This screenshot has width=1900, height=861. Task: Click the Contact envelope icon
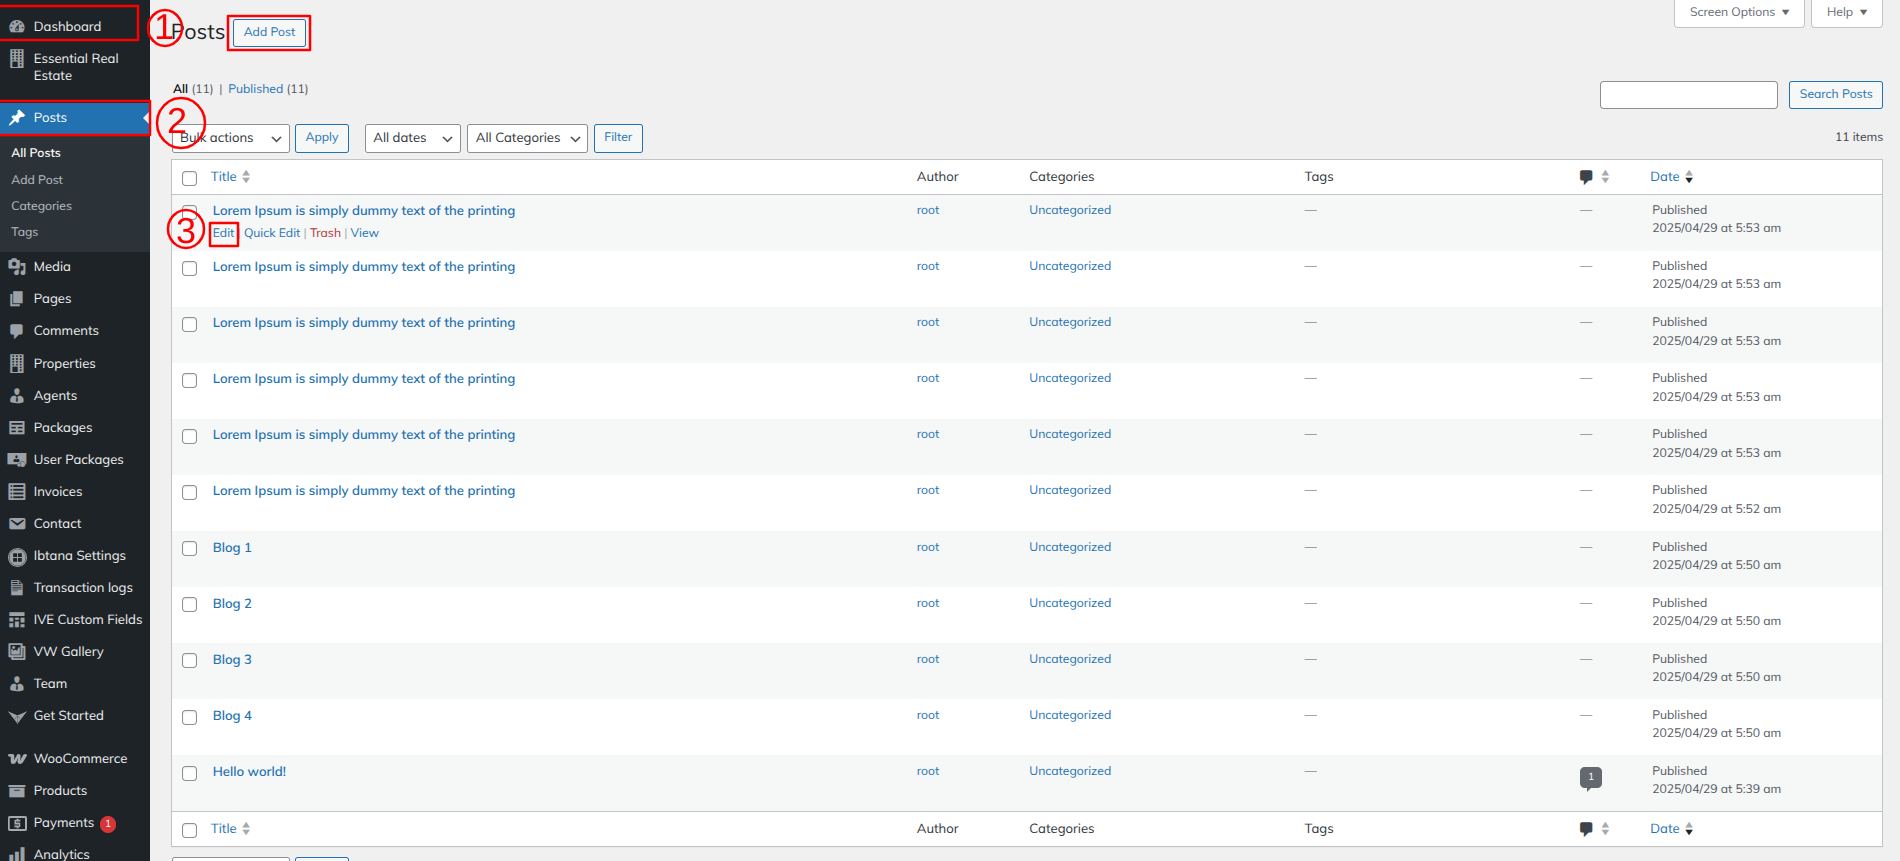17,524
